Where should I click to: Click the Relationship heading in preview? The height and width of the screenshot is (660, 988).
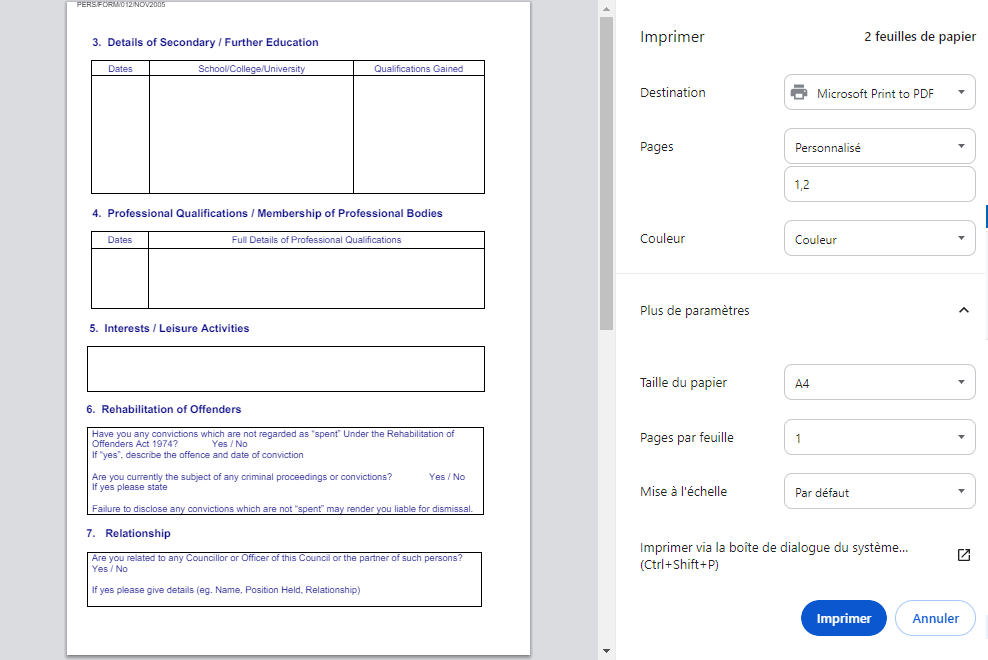click(x=138, y=533)
